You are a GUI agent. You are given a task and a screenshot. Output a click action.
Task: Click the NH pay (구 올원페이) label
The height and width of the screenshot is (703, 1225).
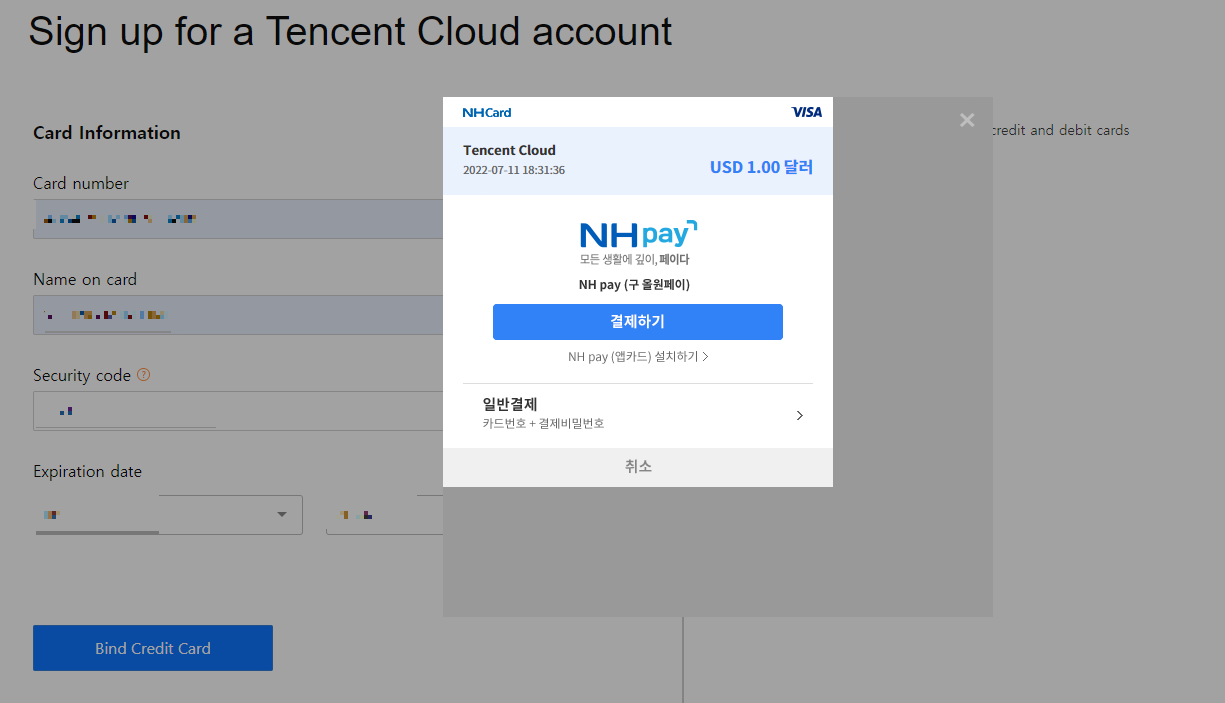[634, 285]
